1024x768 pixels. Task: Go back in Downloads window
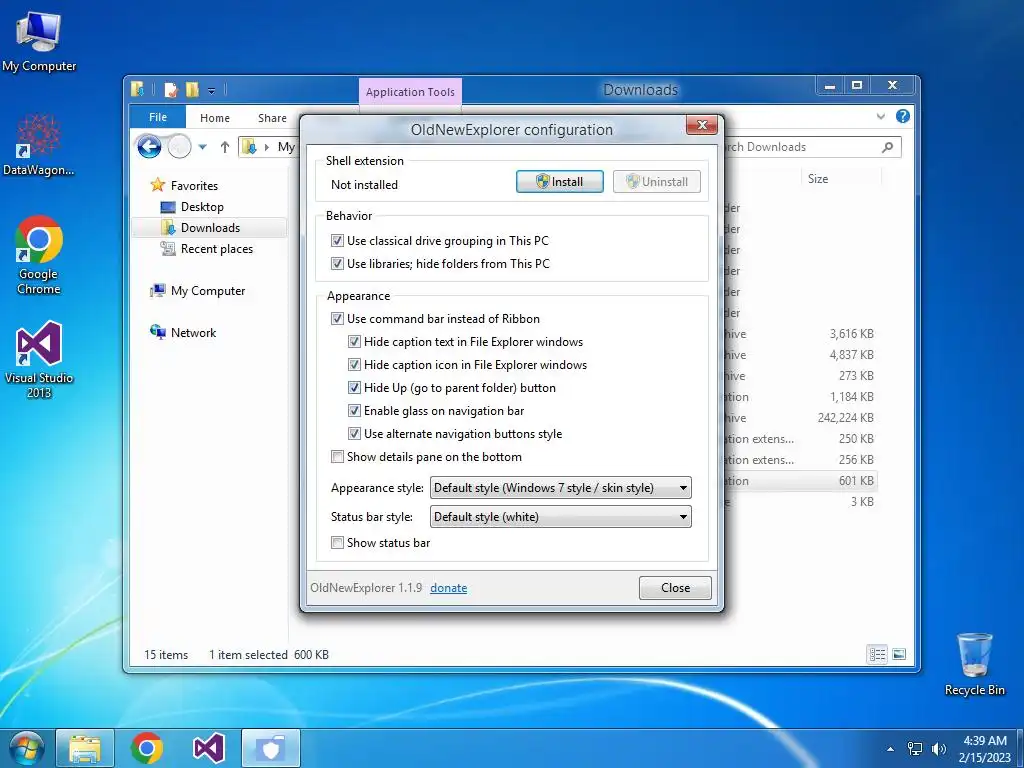pyautogui.click(x=149, y=147)
